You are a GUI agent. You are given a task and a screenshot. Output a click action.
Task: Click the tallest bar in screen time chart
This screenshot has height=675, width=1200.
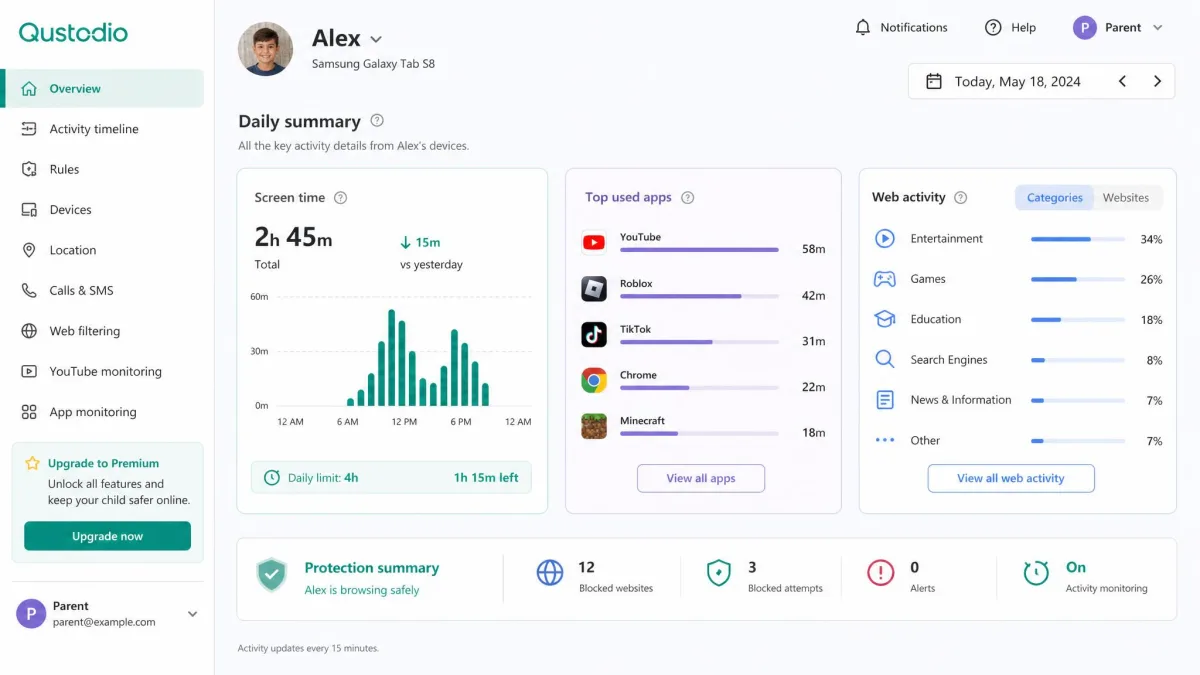[x=392, y=358]
